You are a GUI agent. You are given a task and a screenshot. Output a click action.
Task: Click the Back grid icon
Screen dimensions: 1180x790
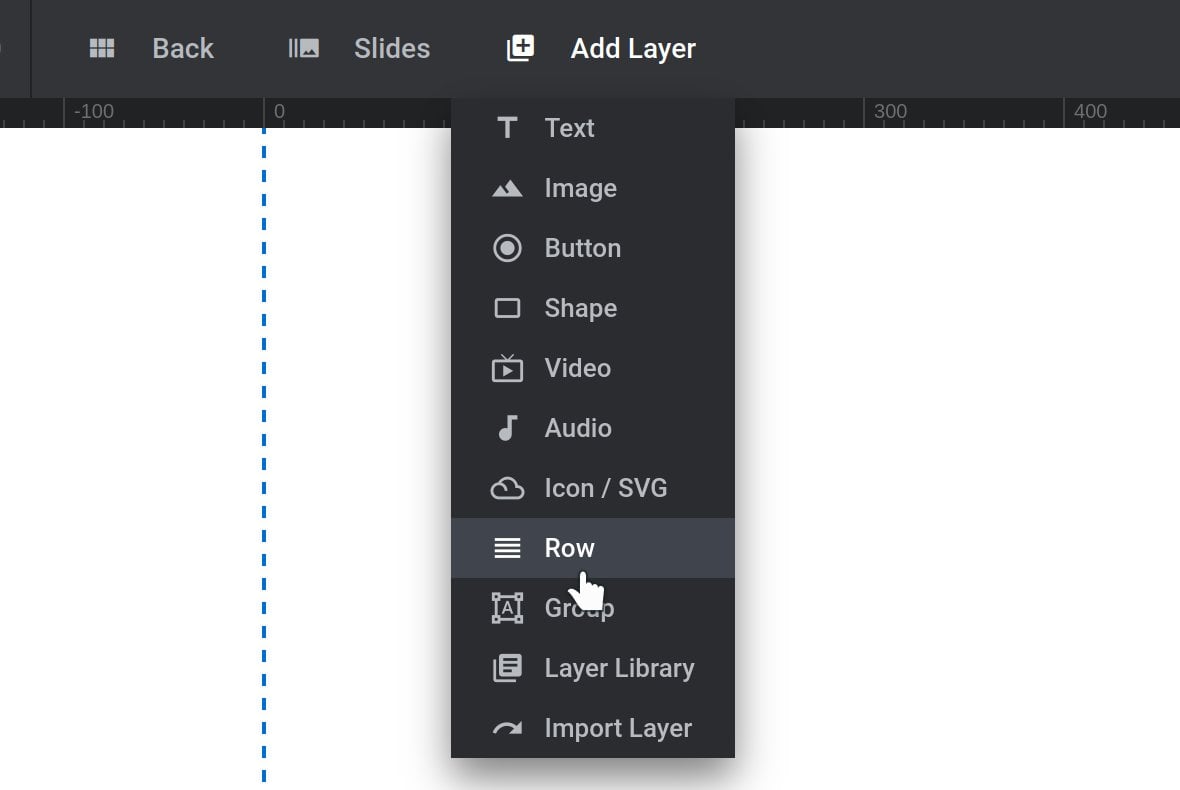click(x=102, y=48)
